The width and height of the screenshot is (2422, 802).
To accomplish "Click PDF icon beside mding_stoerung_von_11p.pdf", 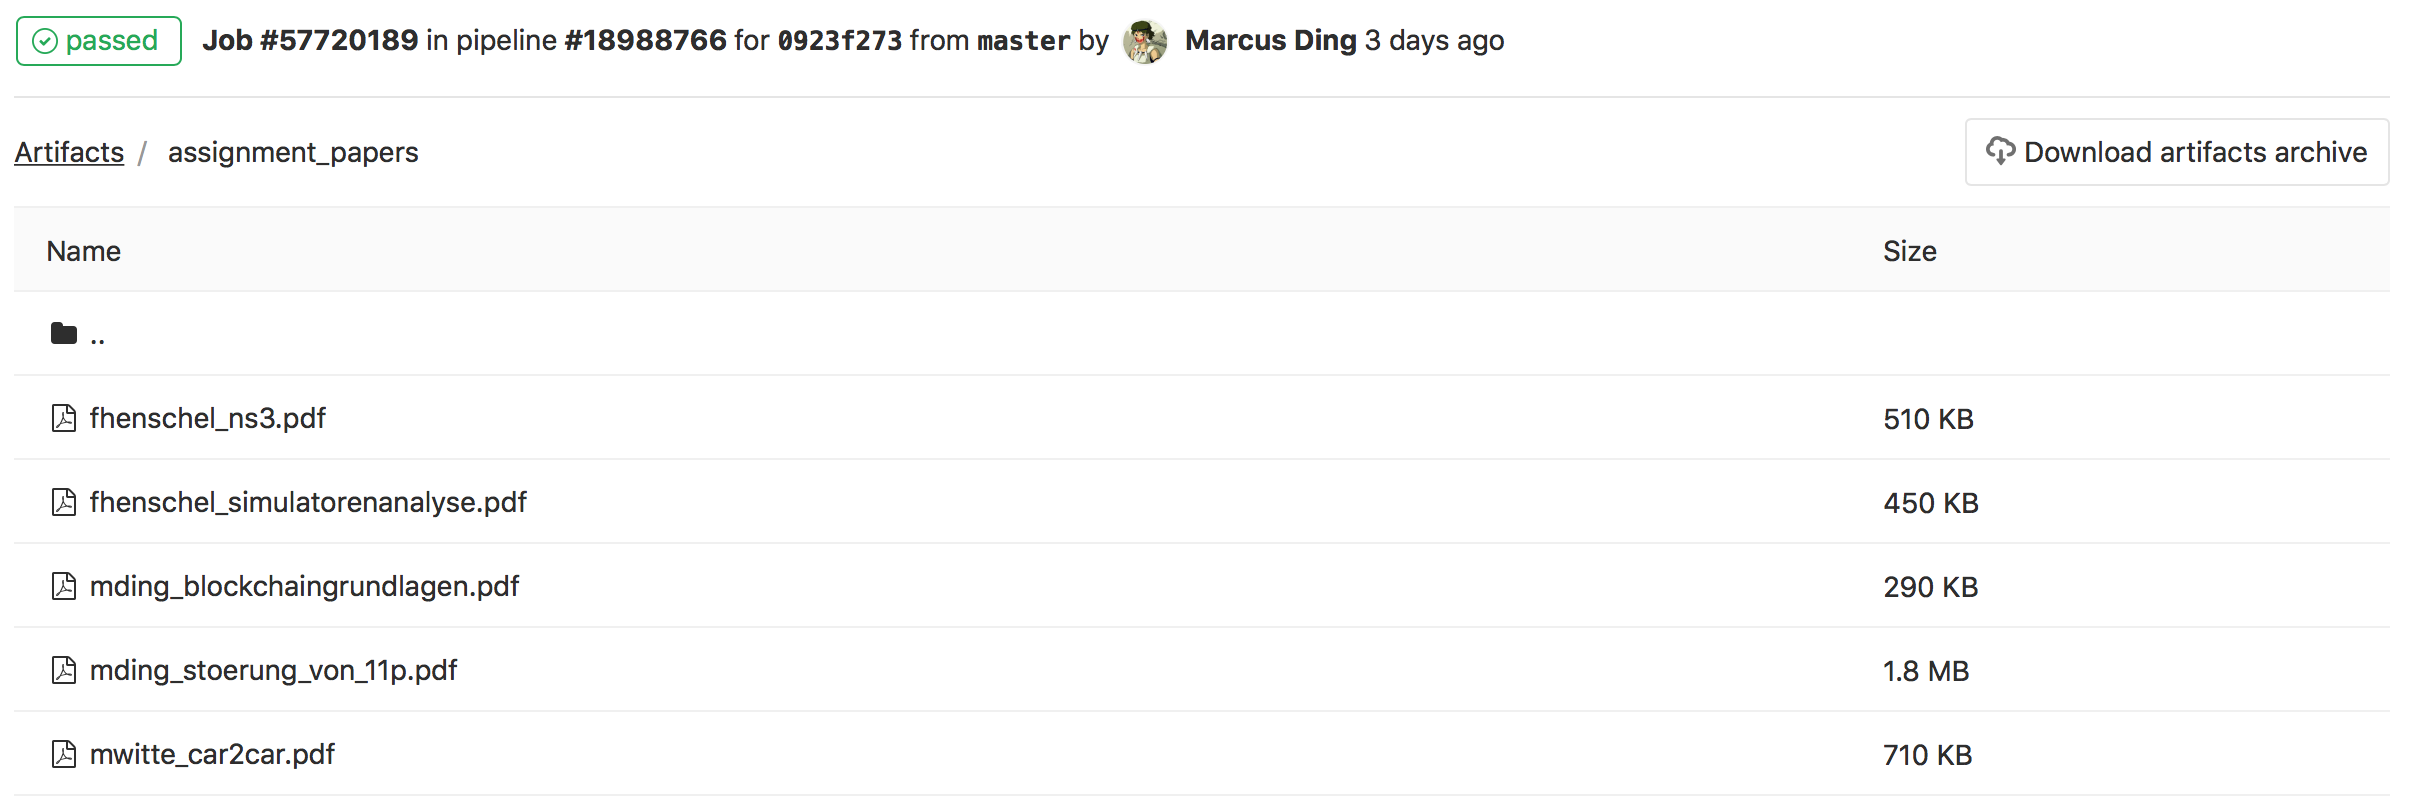I will click(64, 670).
